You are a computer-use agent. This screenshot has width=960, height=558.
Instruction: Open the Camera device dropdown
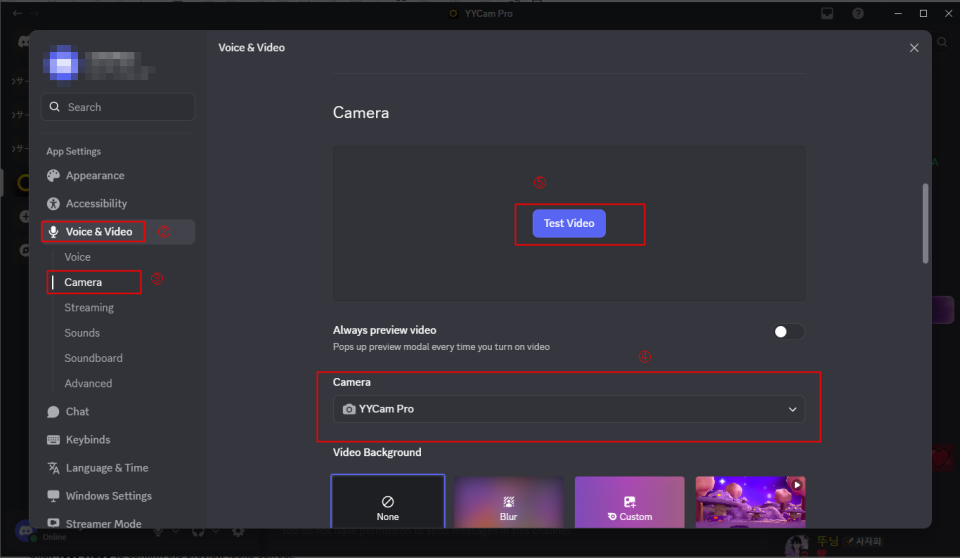pos(568,409)
